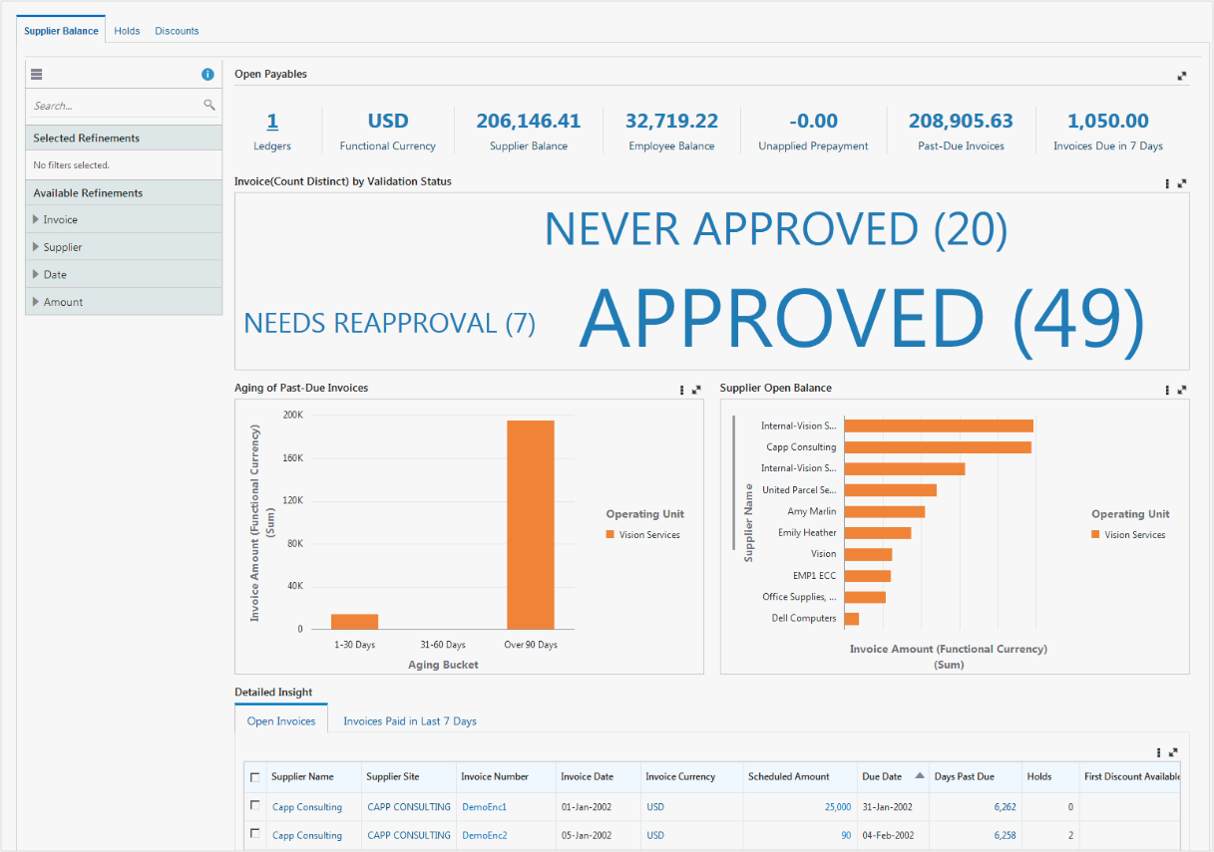The height and width of the screenshot is (852, 1214).
Task: Click Days Past Due 6,262 cell
Action: click(x=1005, y=807)
